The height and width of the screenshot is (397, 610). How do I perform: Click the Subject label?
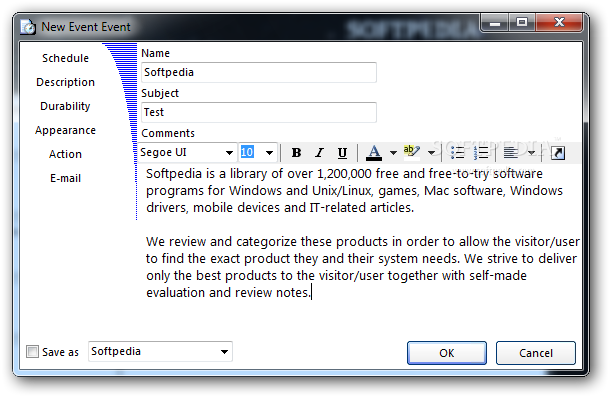click(160, 93)
